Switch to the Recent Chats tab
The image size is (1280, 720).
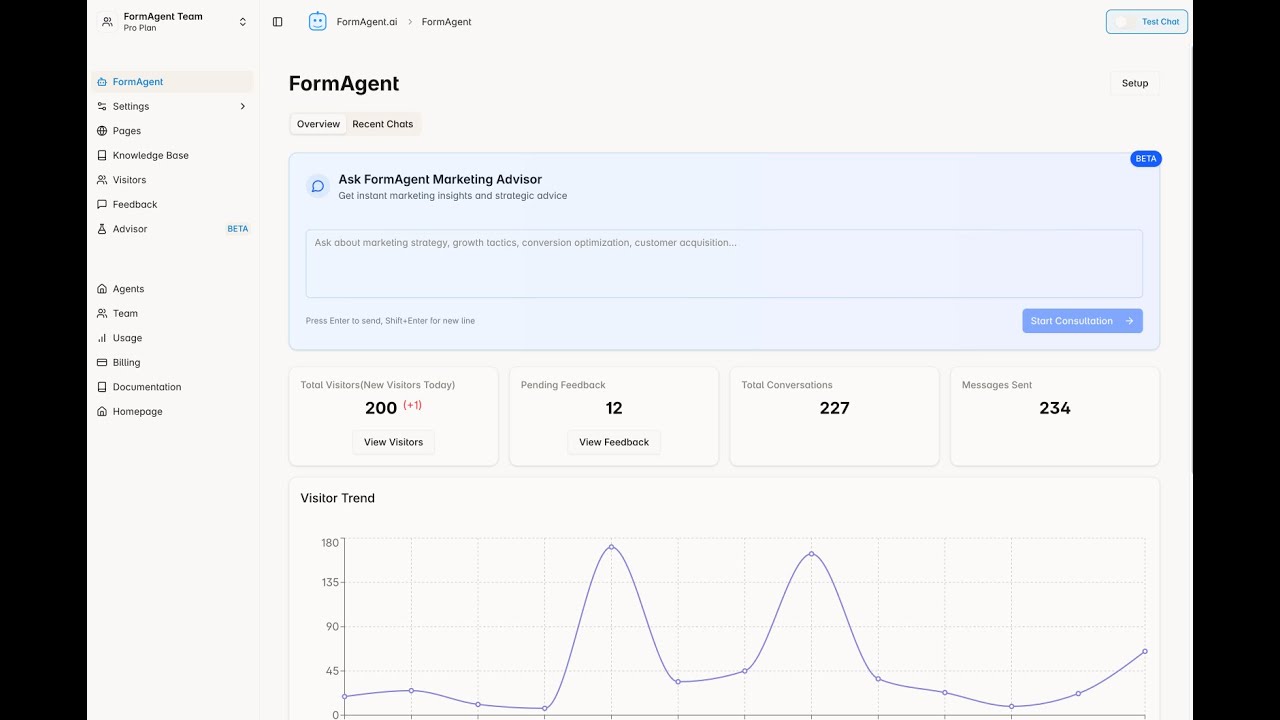pos(383,124)
